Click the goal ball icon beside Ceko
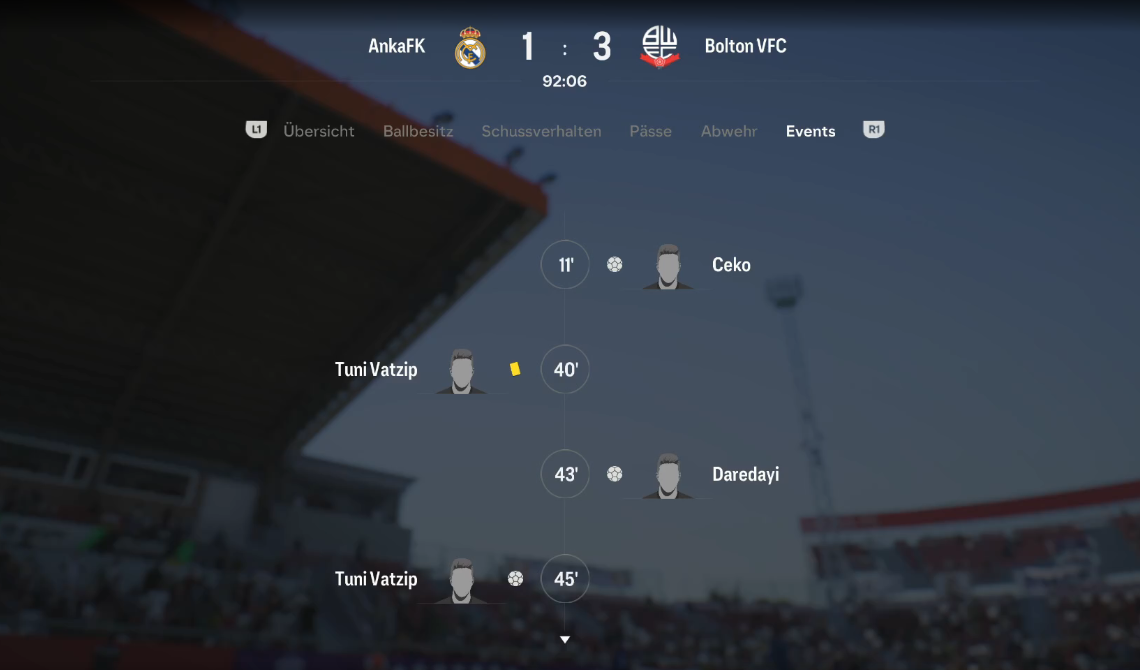 pos(614,265)
